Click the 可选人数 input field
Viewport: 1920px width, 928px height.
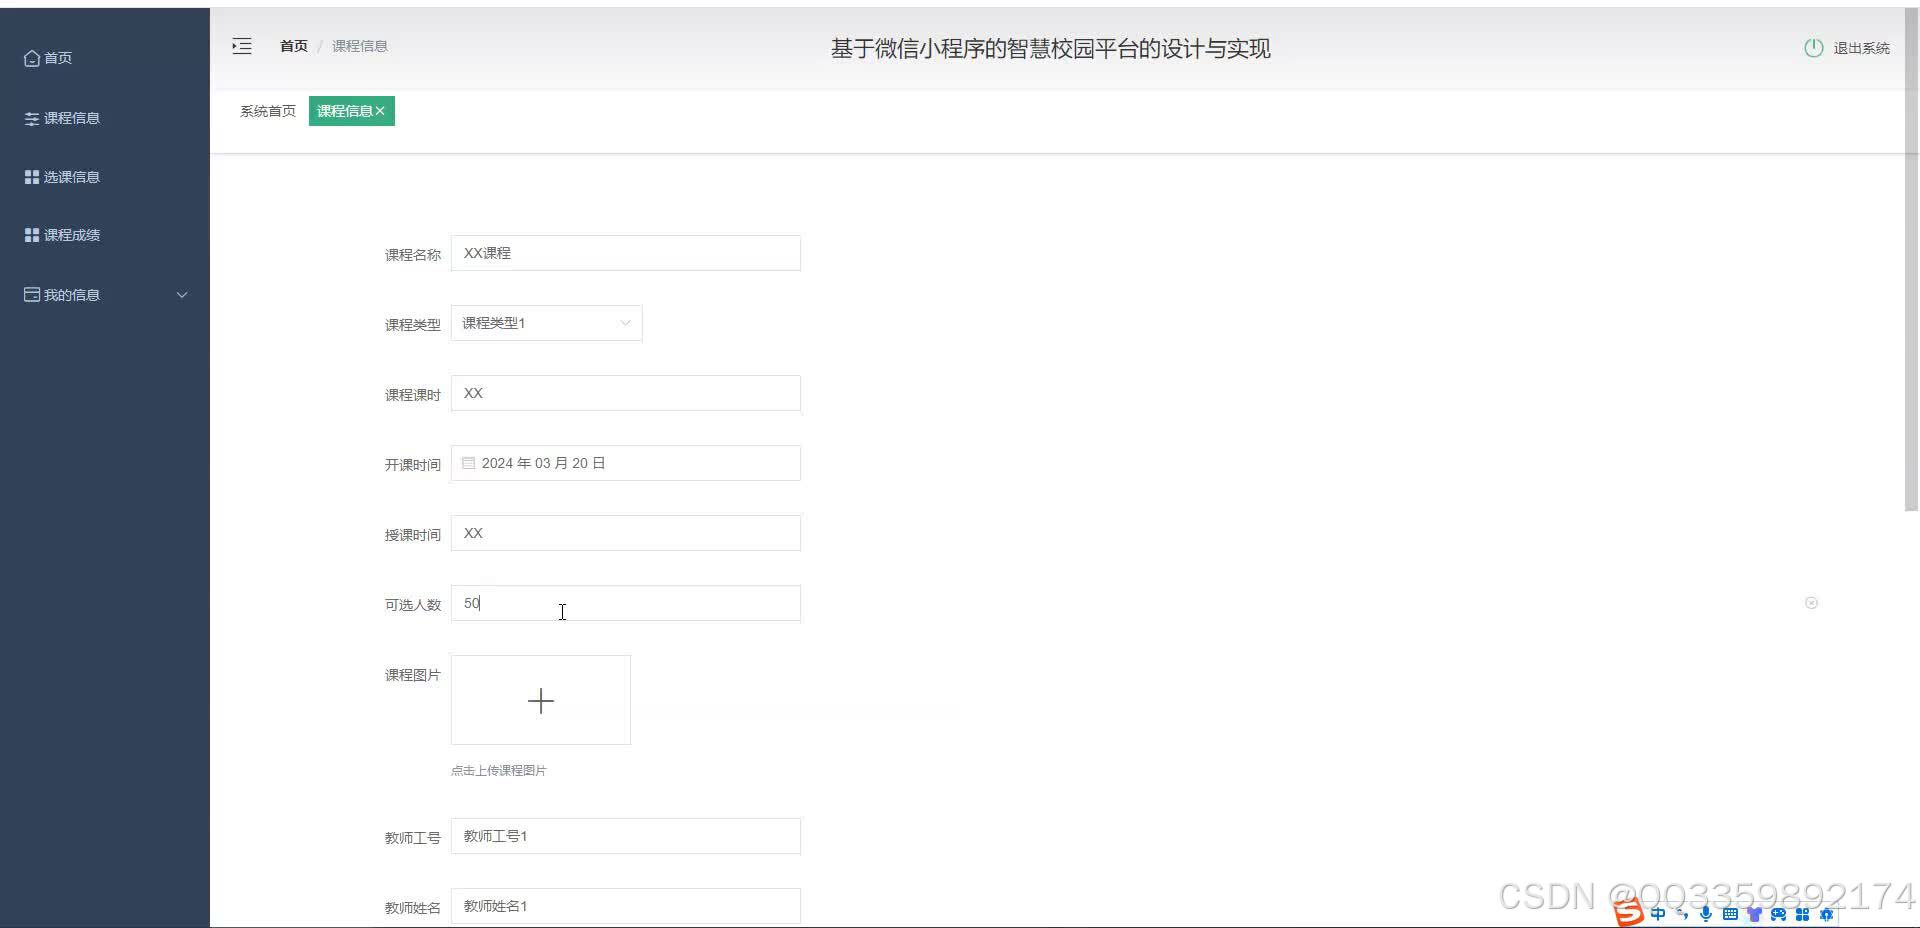626,603
